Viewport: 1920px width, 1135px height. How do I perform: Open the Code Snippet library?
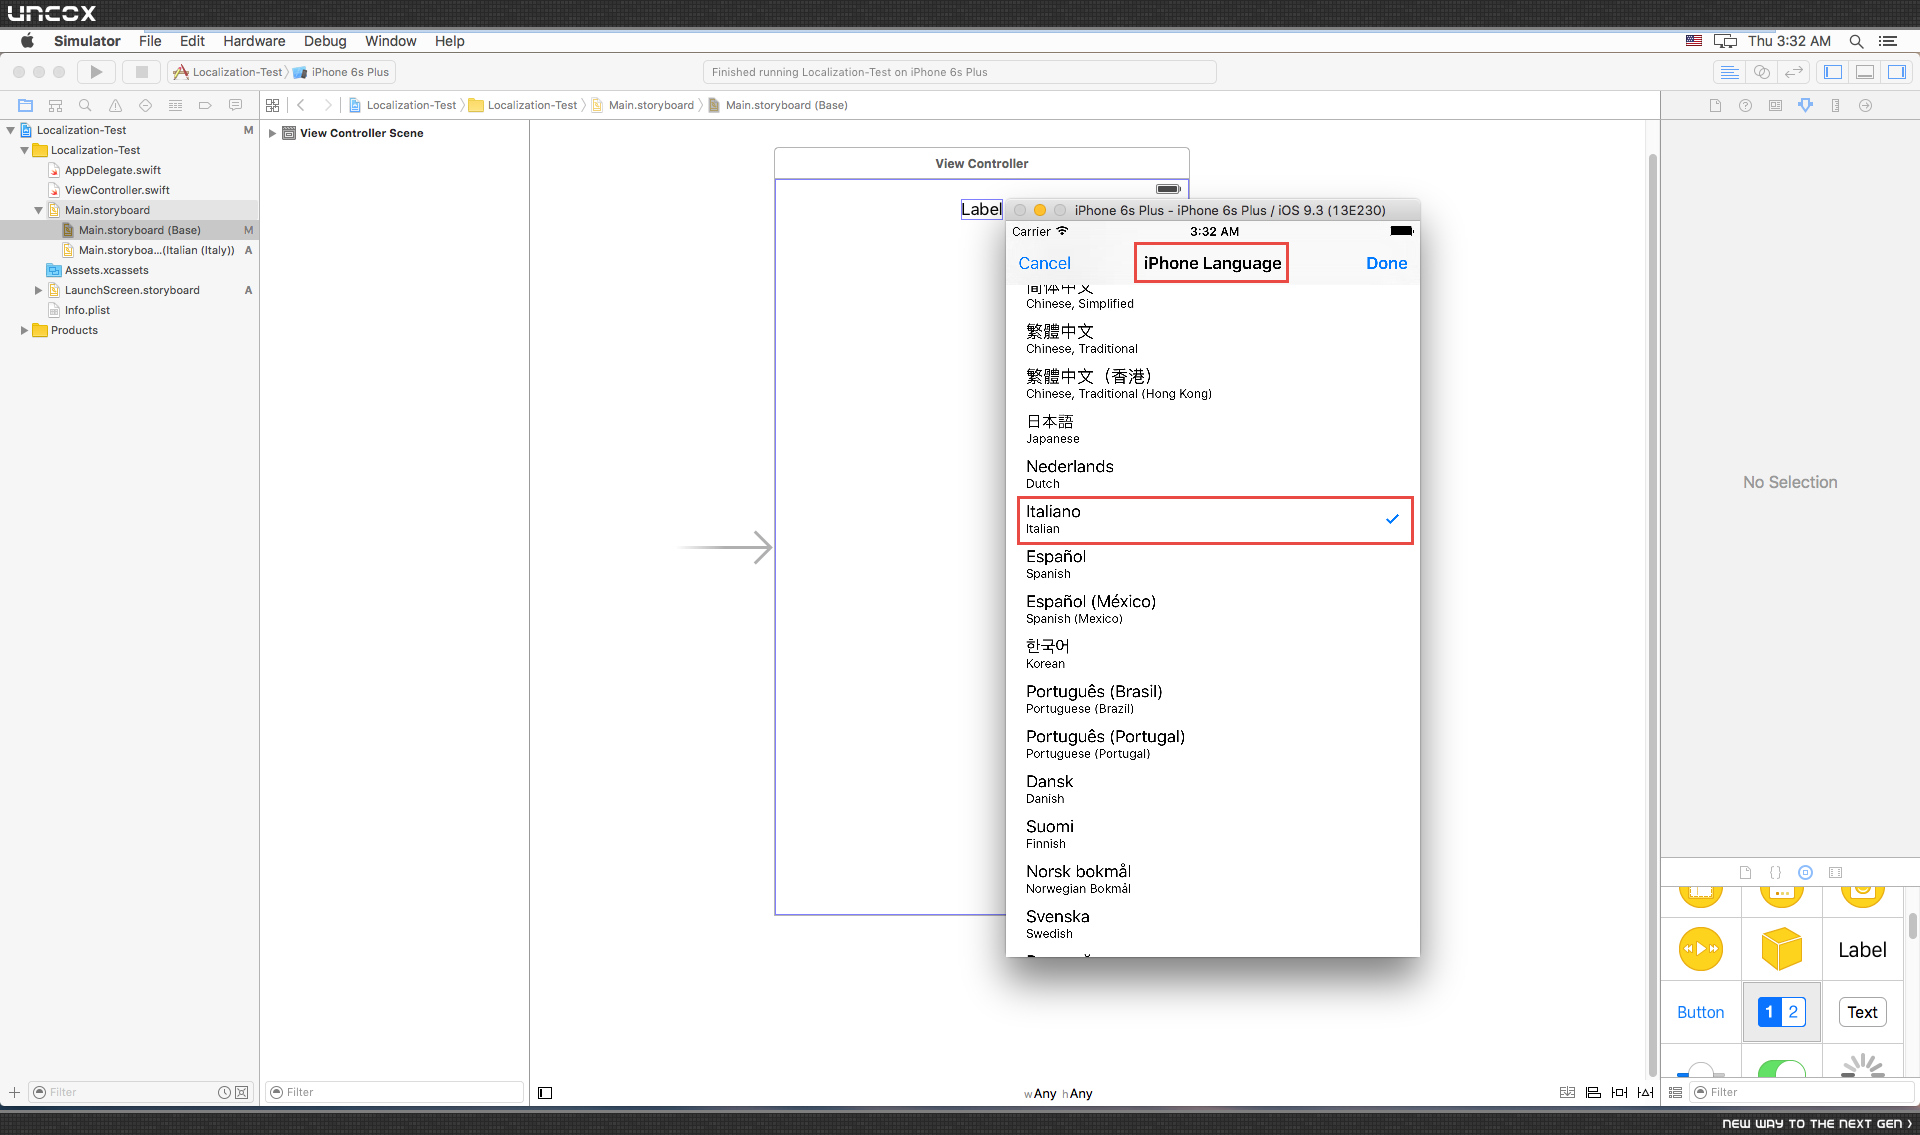1775,872
